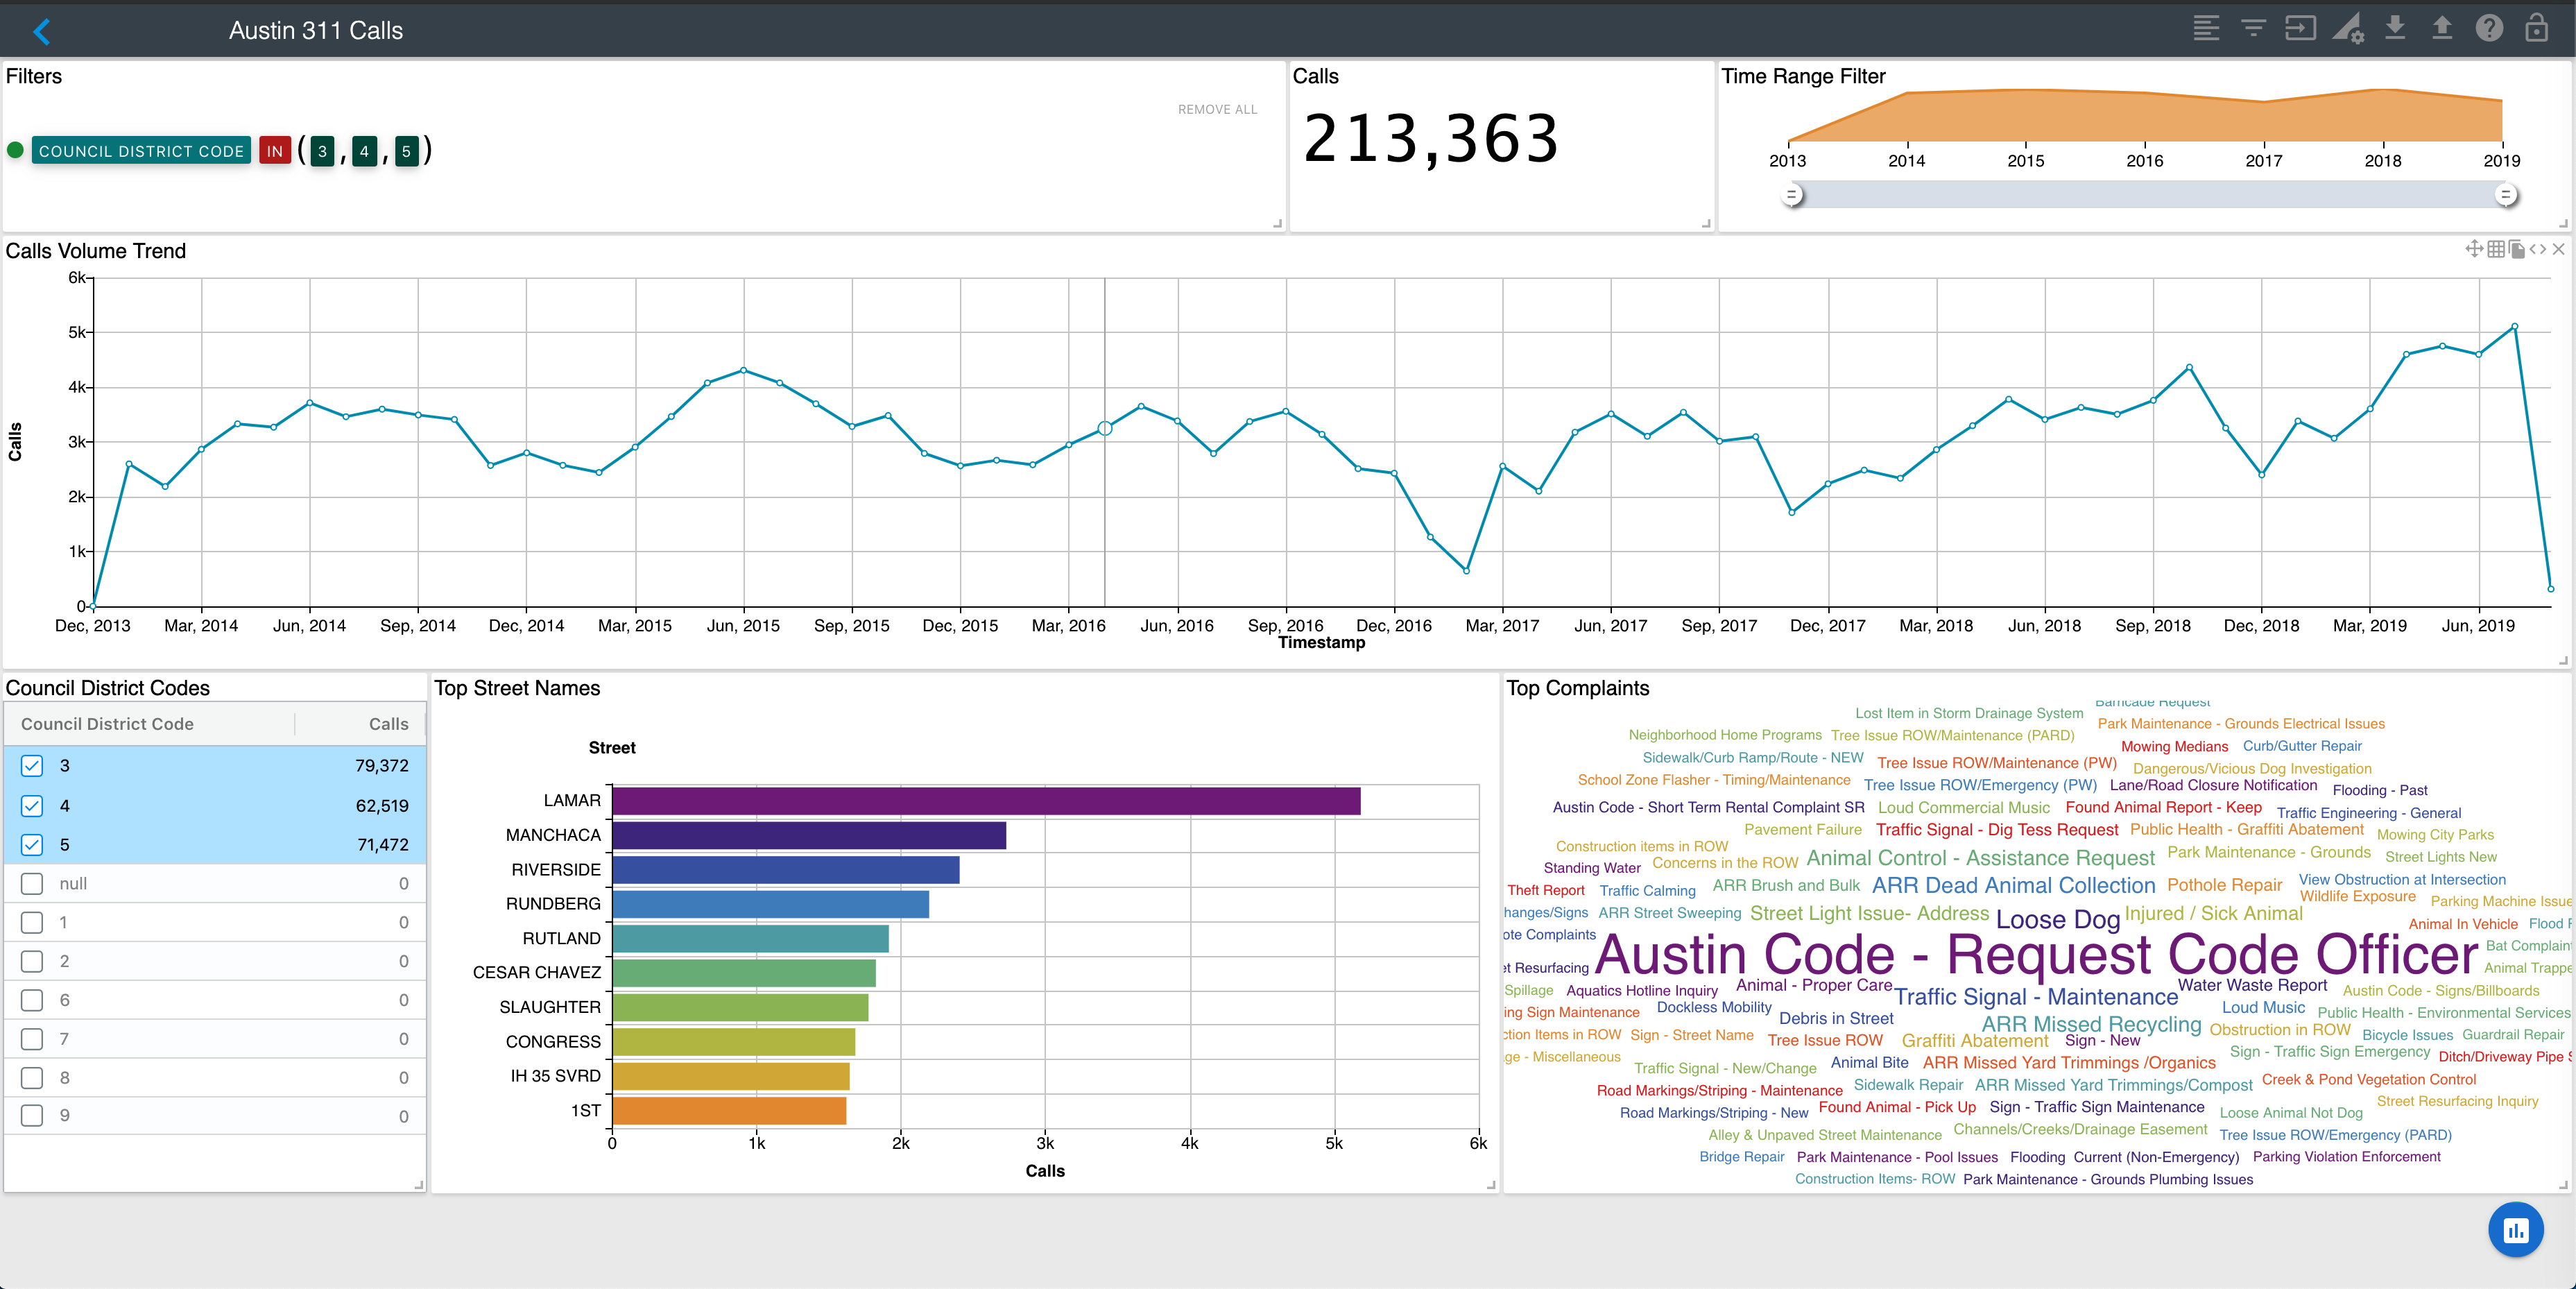Check council district 9 checkbox
The image size is (2576, 1289).
click(32, 1116)
